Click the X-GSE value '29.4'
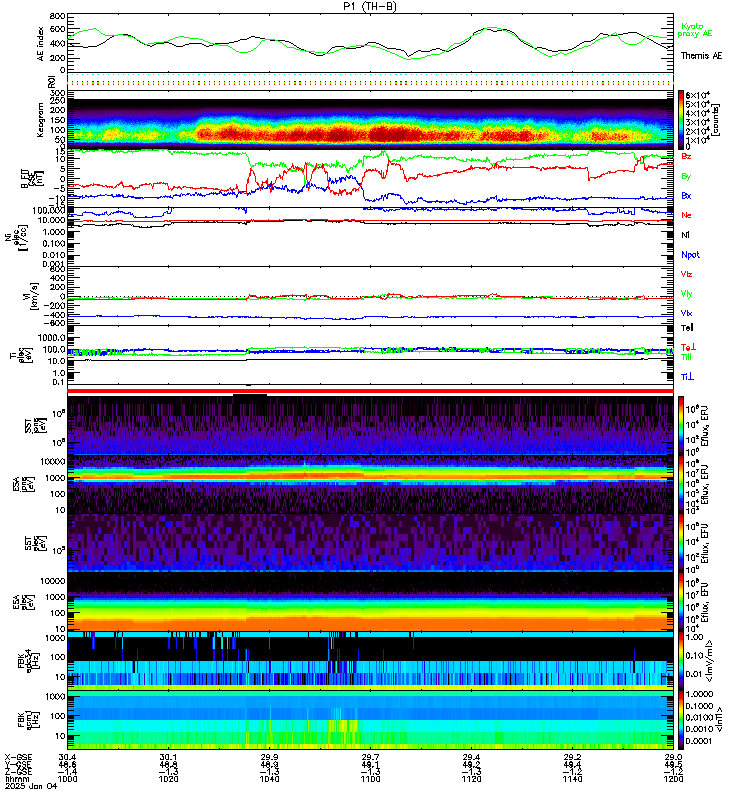 coord(471,757)
